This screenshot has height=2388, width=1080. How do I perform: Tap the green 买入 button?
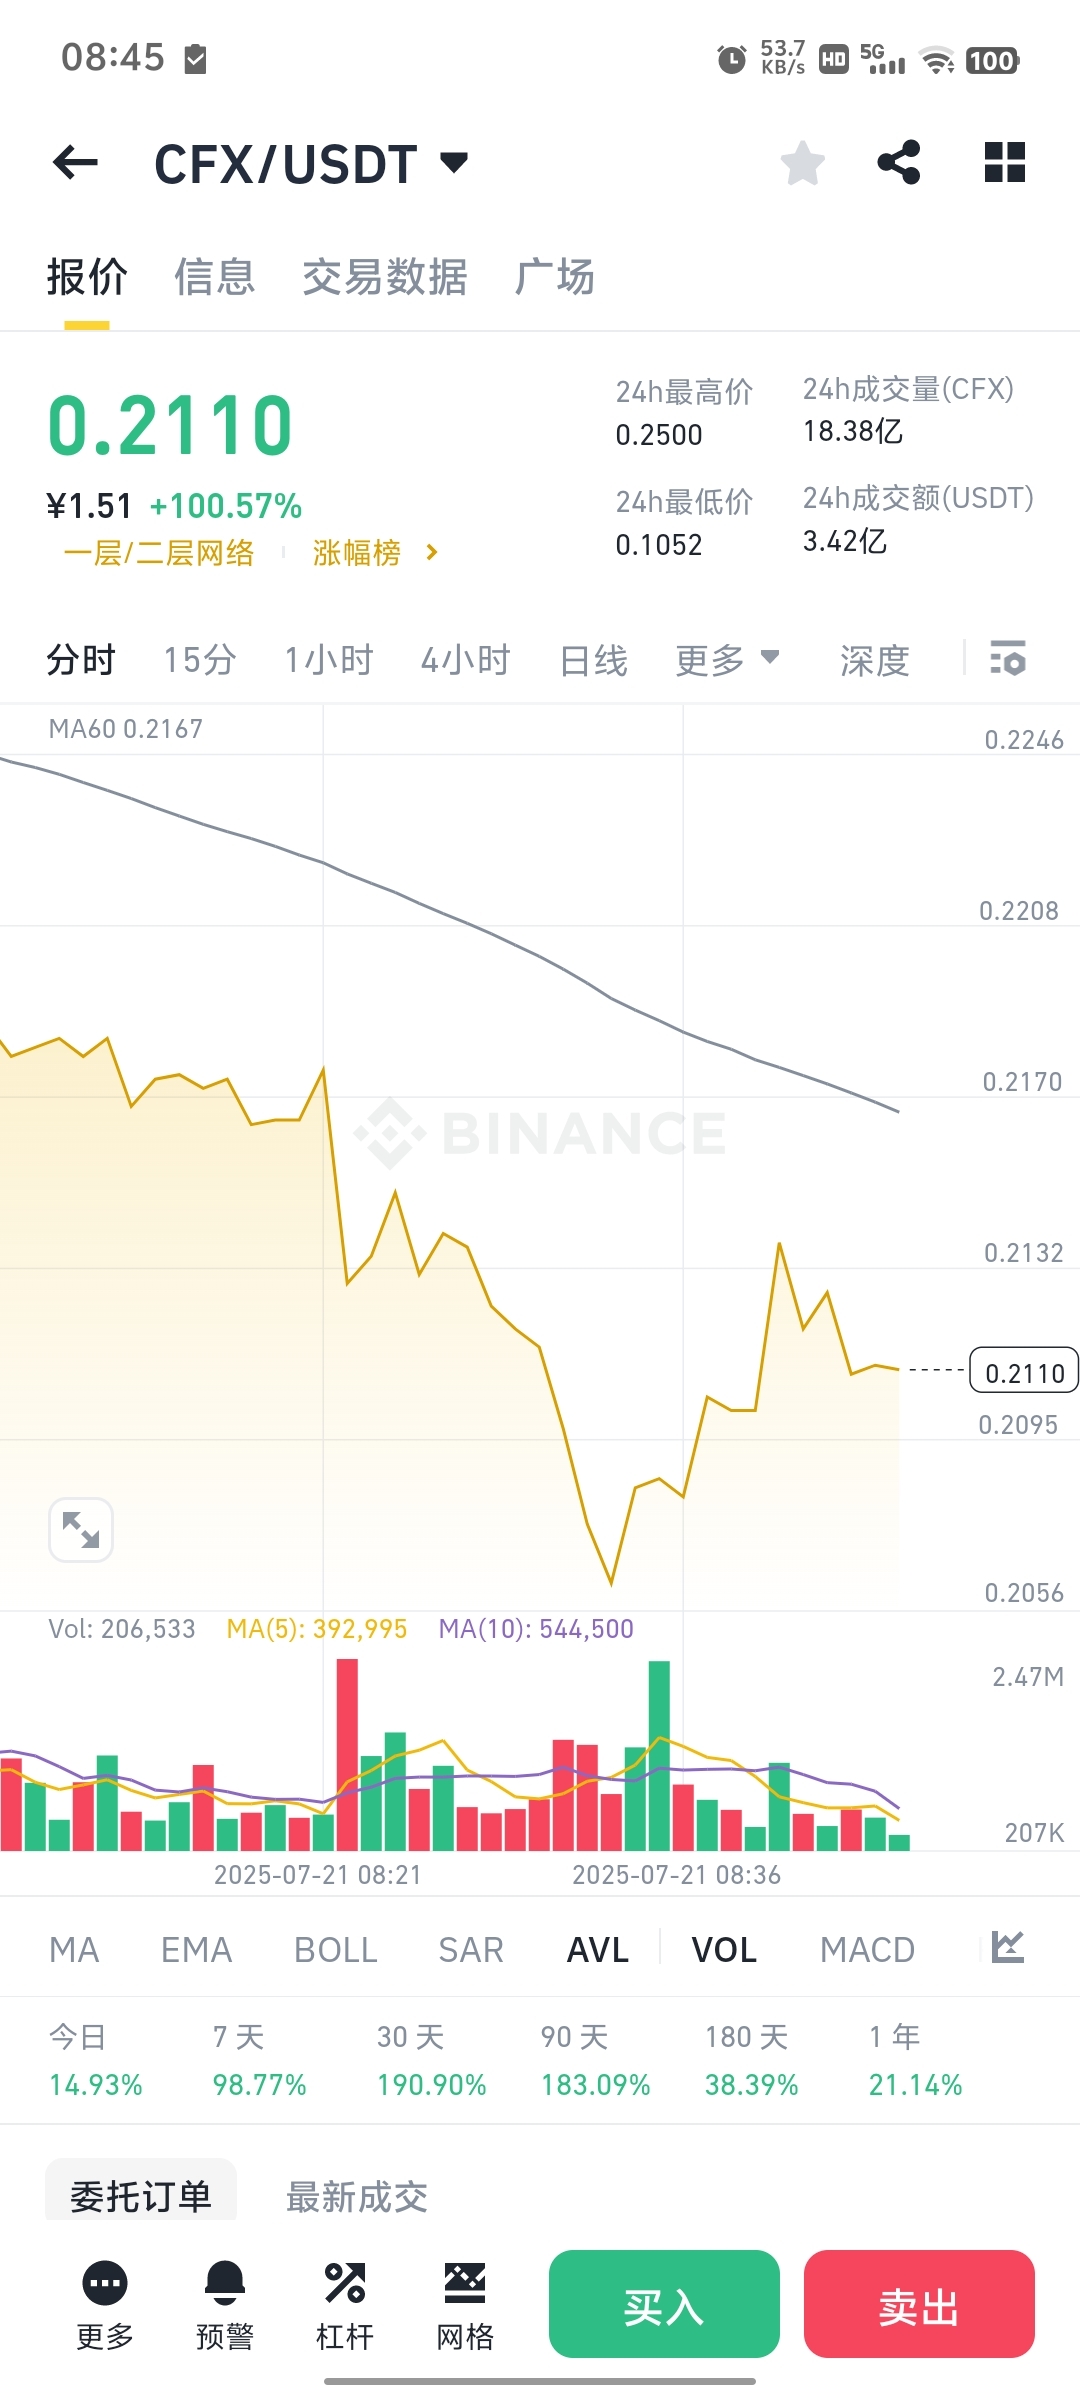tap(664, 2304)
